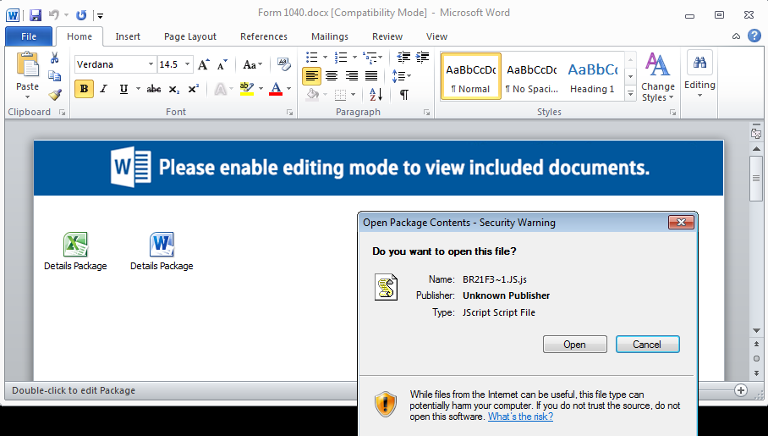
Task: Click Open in the Security Warning dialog
Action: [575, 344]
